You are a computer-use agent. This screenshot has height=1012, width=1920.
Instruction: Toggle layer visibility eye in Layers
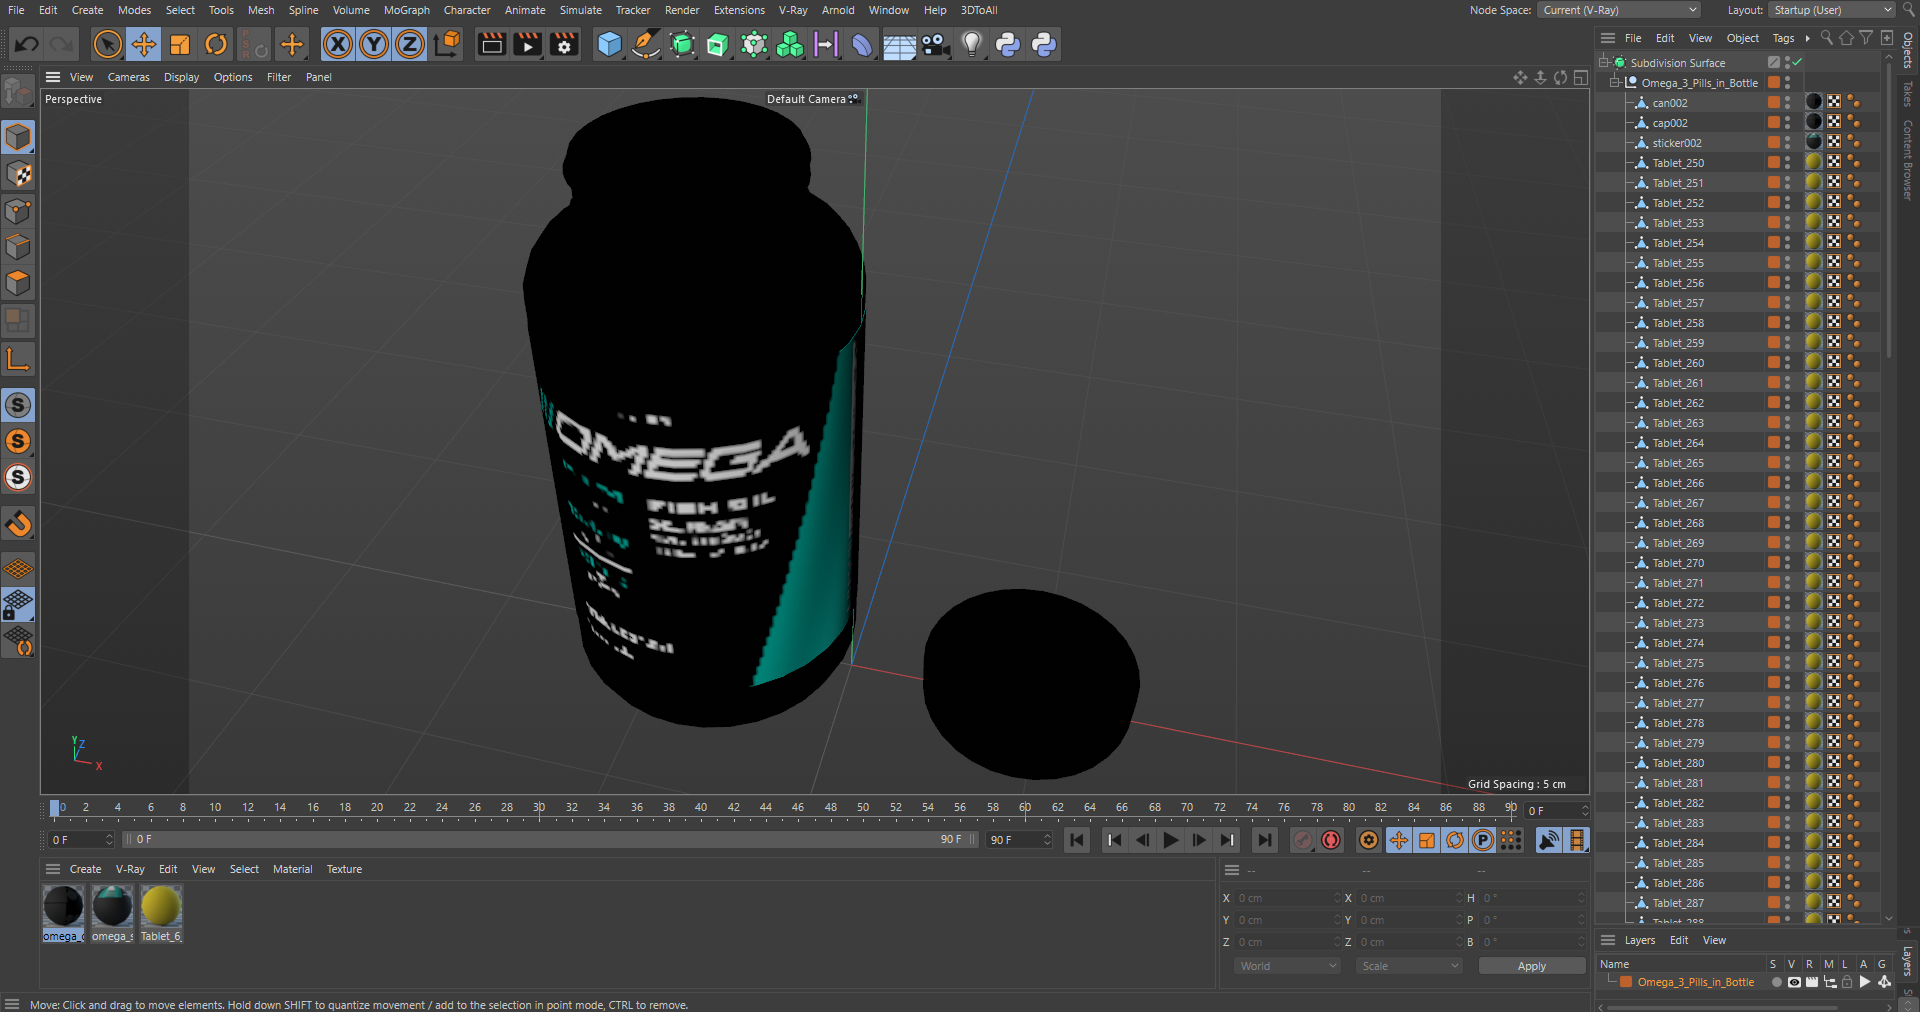click(1794, 982)
